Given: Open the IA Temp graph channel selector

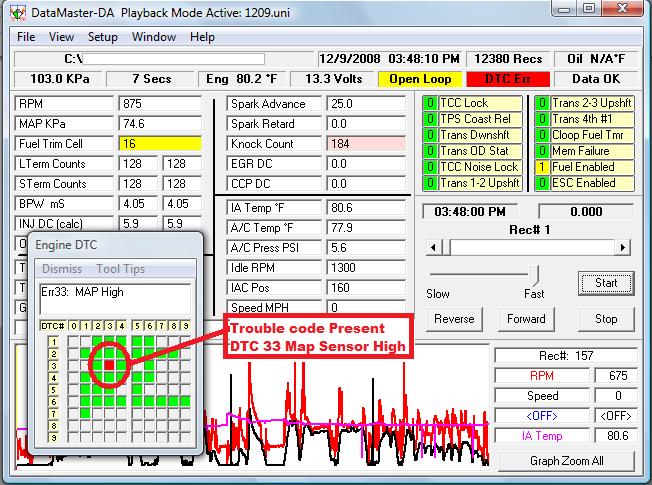Looking at the screenshot, I should point(541,434).
